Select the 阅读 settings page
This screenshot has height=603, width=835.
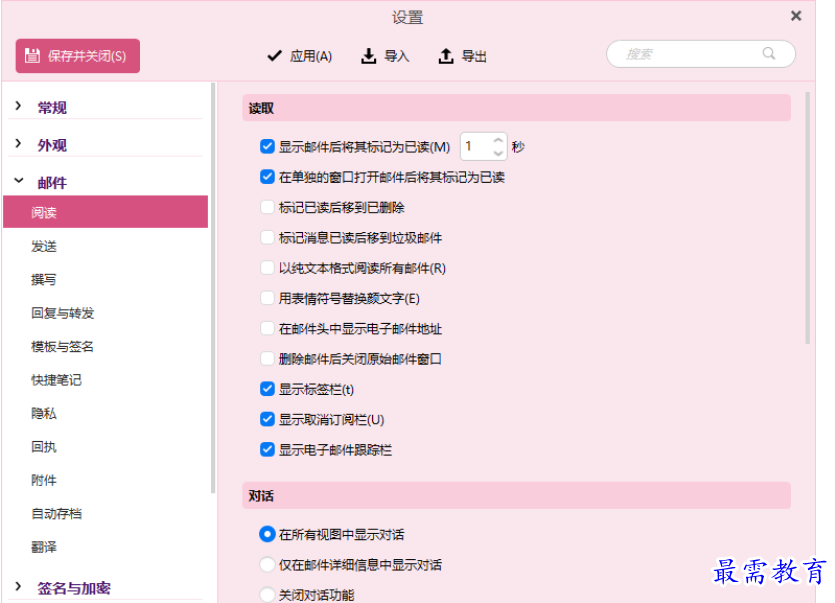105,212
